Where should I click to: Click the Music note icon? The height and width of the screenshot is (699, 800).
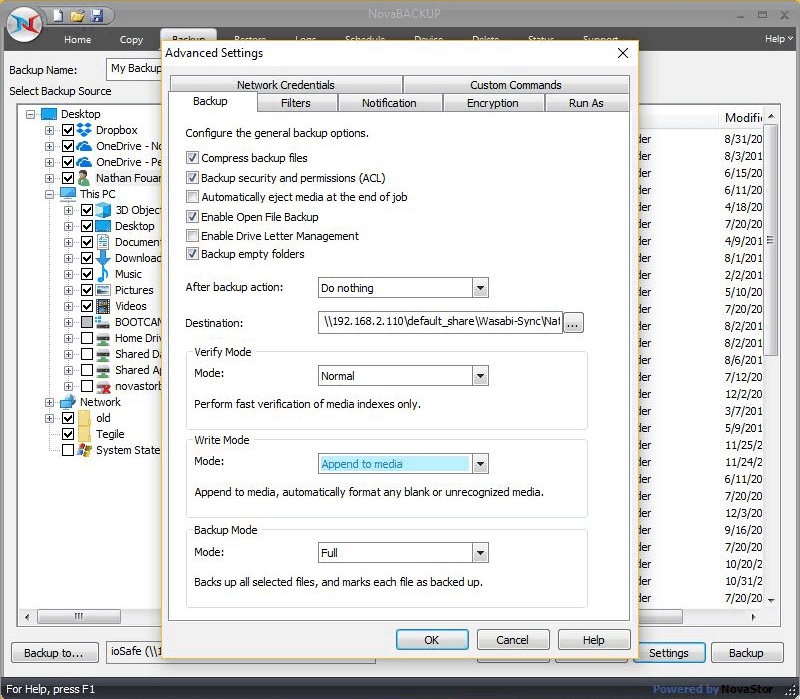(103, 274)
